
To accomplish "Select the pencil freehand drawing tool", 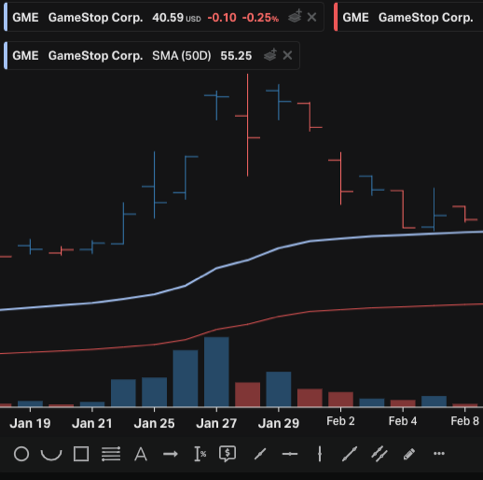I will pyautogui.click(x=409, y=454).
